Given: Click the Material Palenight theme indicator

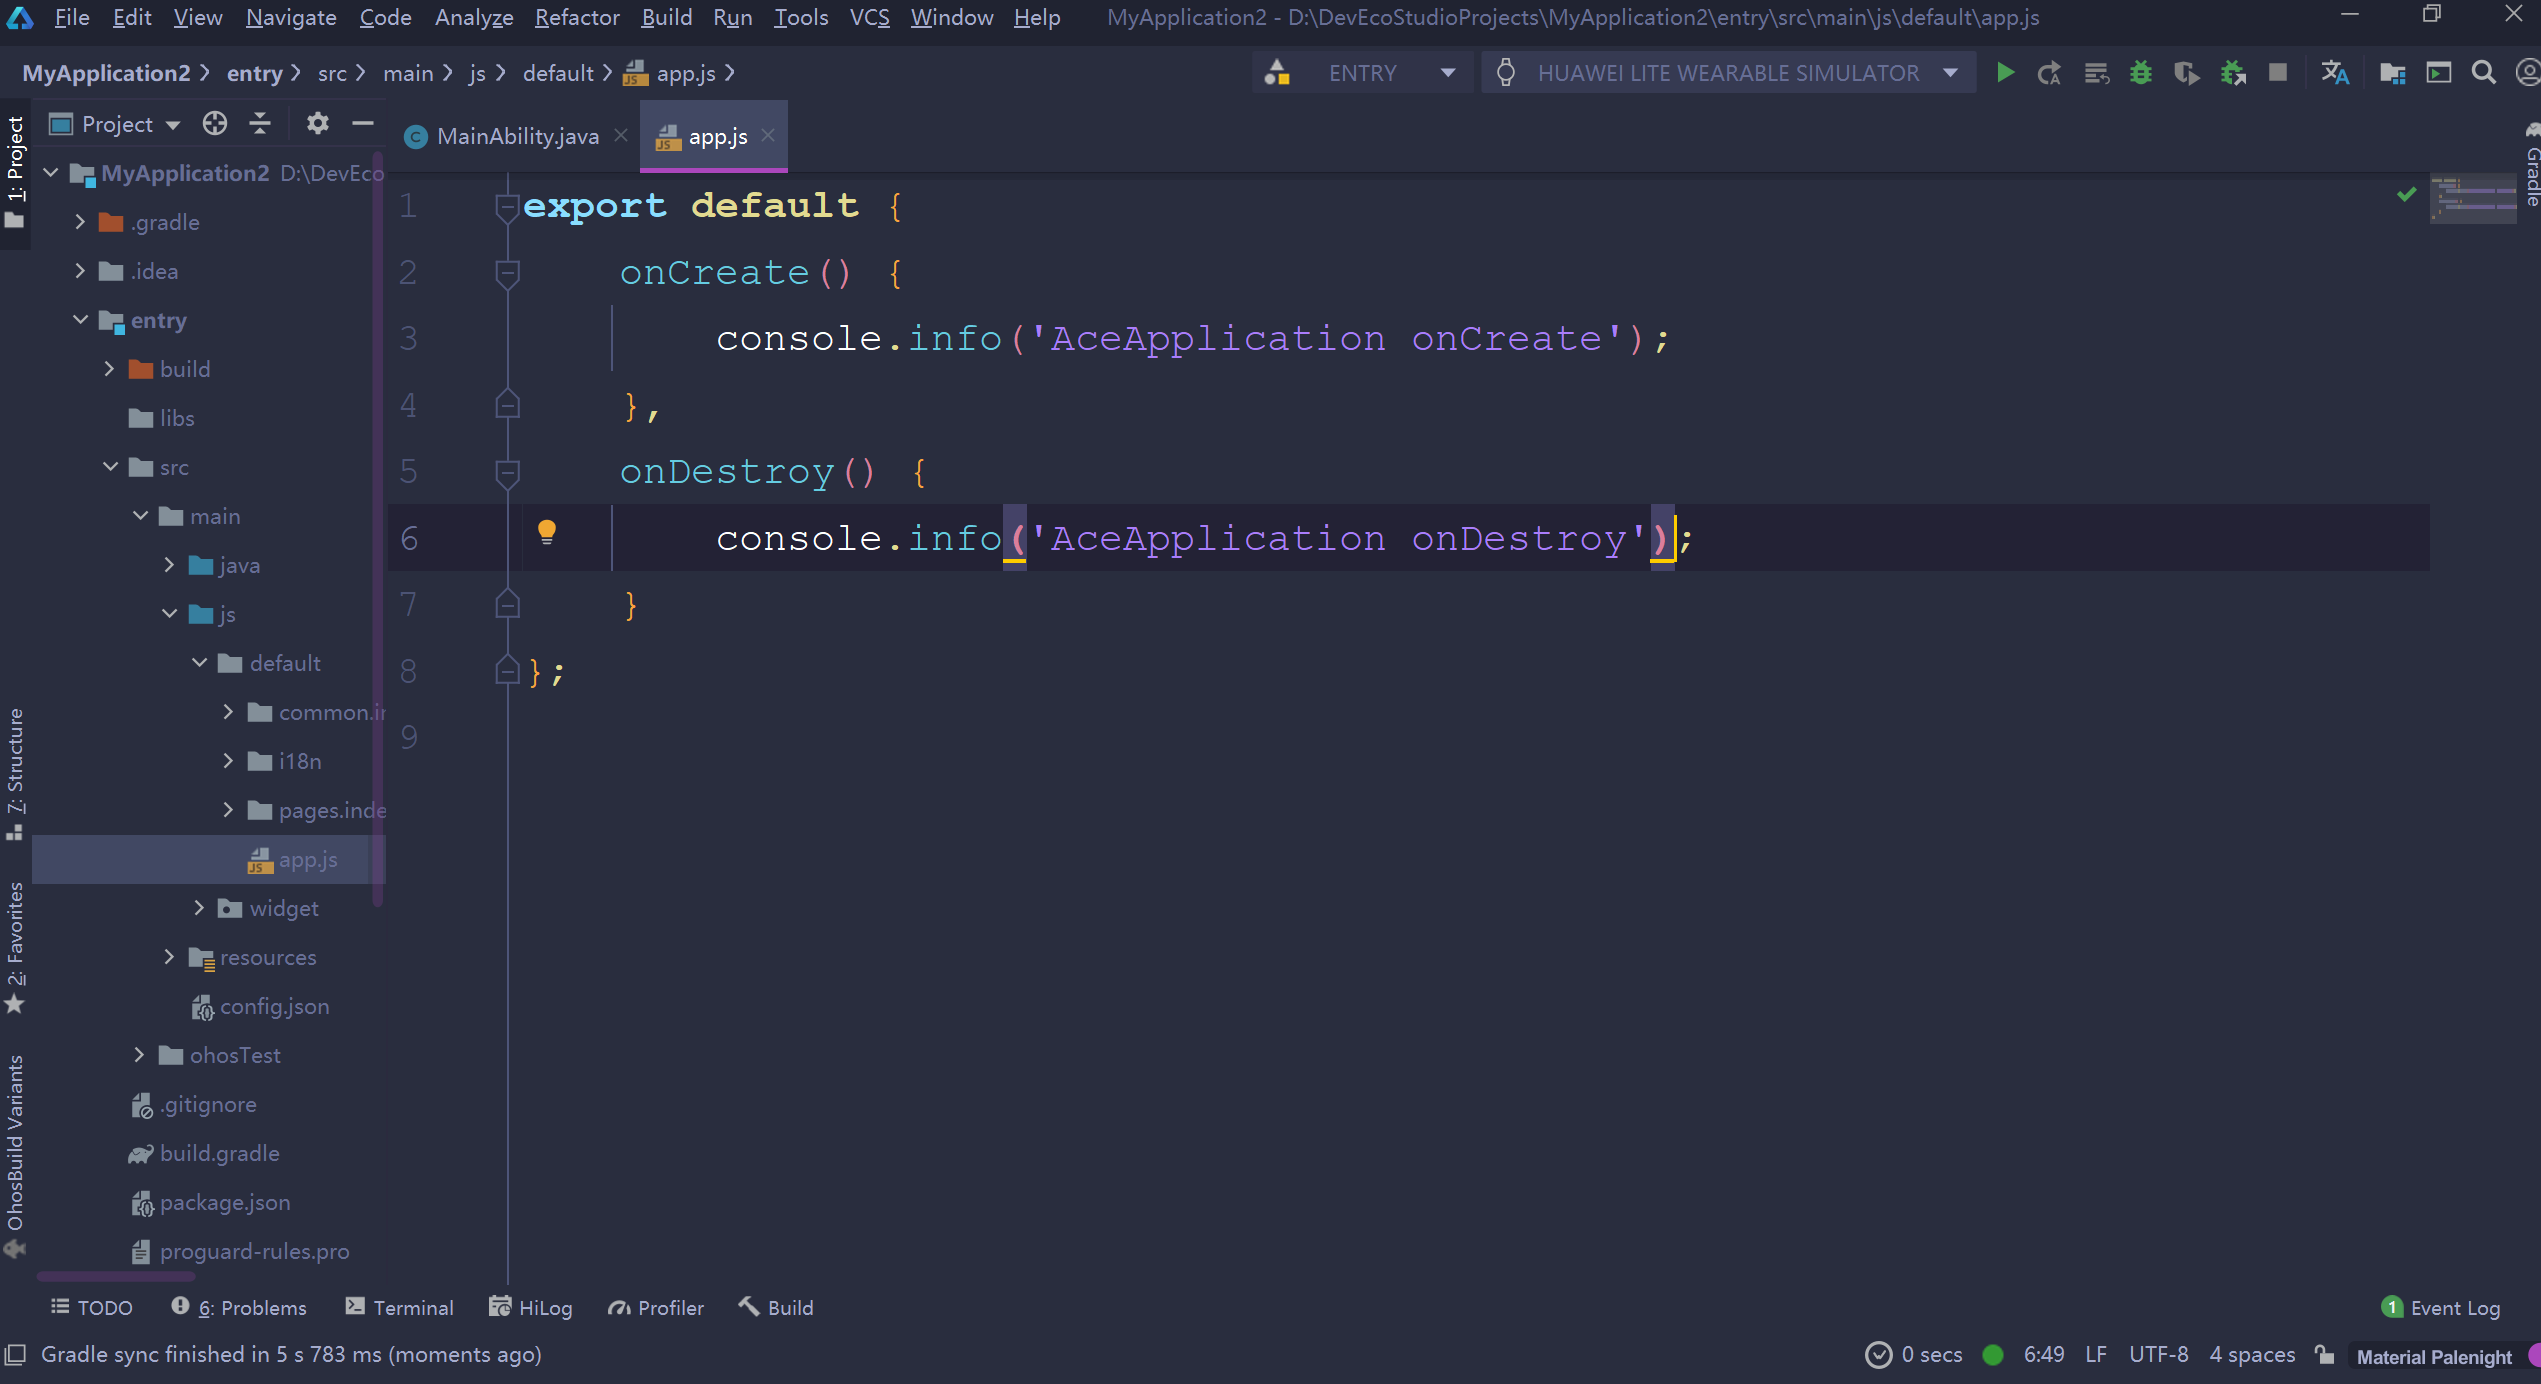Looking at the screenshot, I should pyautogui.click(x=2432, y=1356).
